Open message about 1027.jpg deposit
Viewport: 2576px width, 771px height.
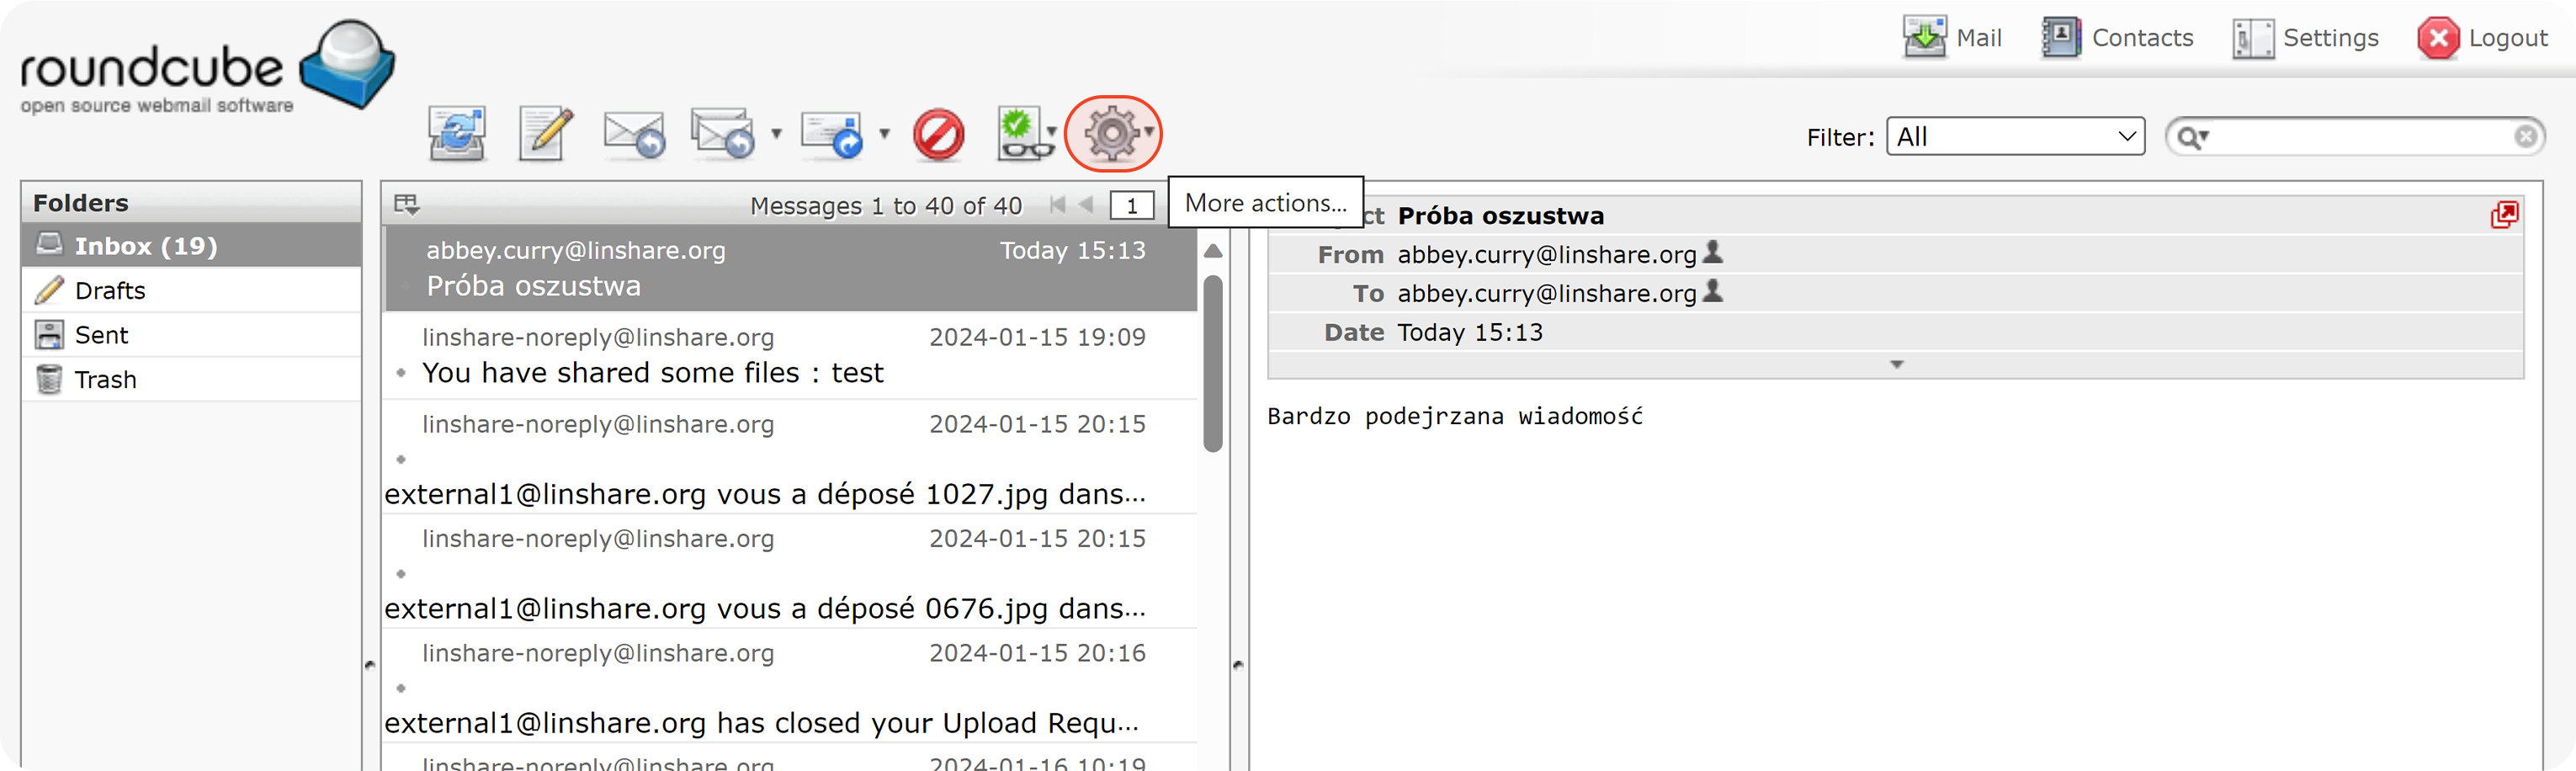[790, 457]
